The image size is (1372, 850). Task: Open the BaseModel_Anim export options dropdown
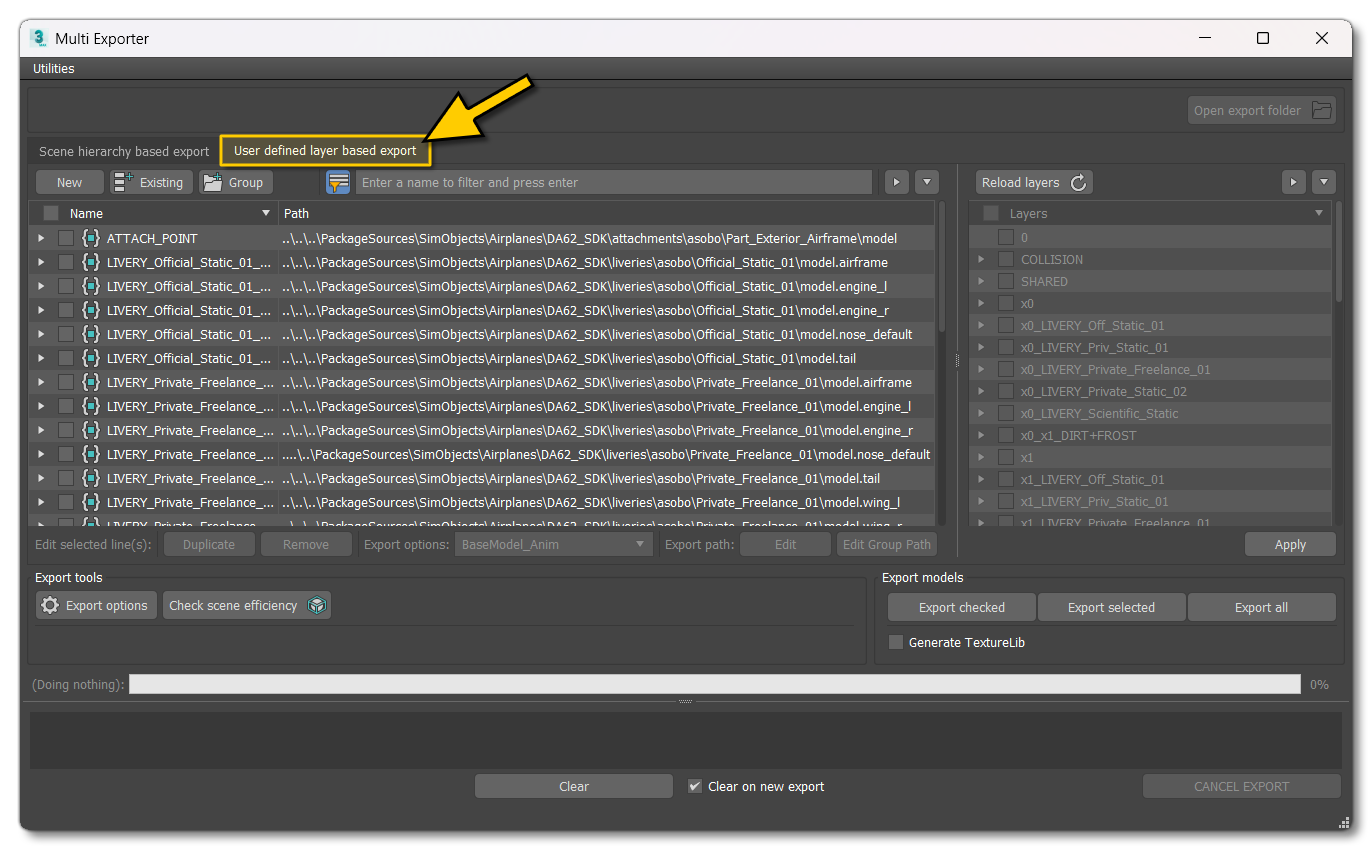point(553,544)
